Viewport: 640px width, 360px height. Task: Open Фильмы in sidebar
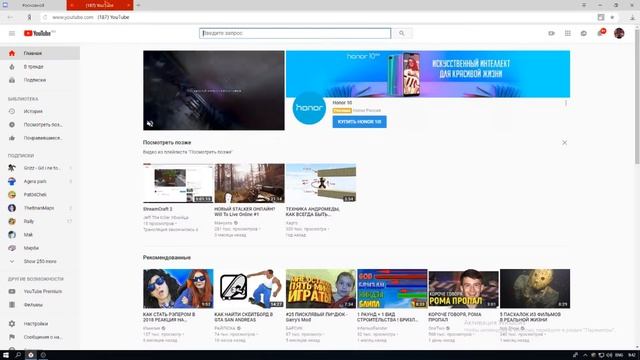click(40, 305)
